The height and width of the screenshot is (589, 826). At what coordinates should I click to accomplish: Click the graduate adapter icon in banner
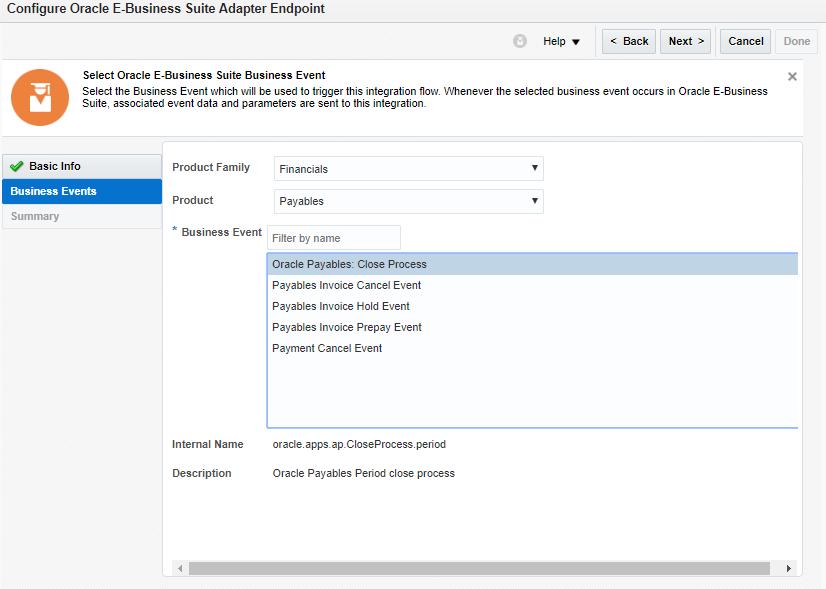coord(40,97)
